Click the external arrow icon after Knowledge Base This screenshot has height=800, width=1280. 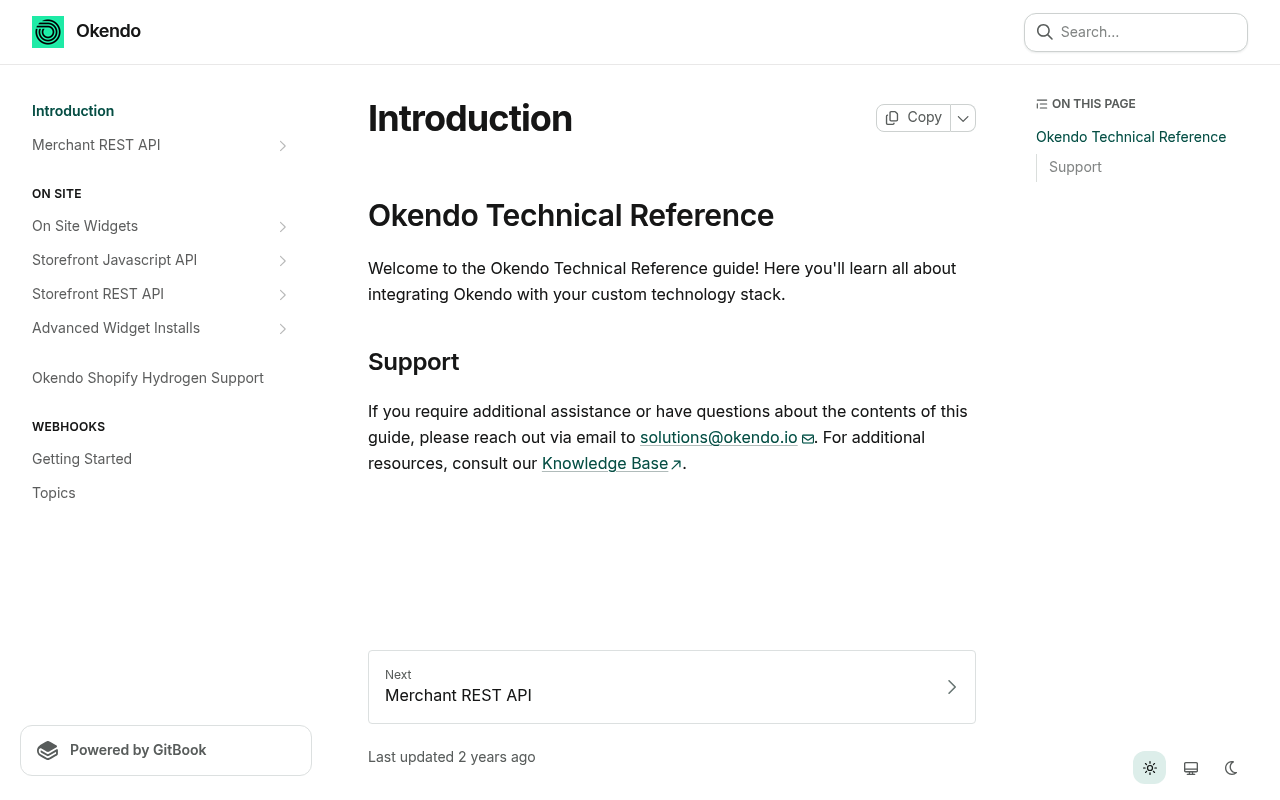click(x=676, y=464)
